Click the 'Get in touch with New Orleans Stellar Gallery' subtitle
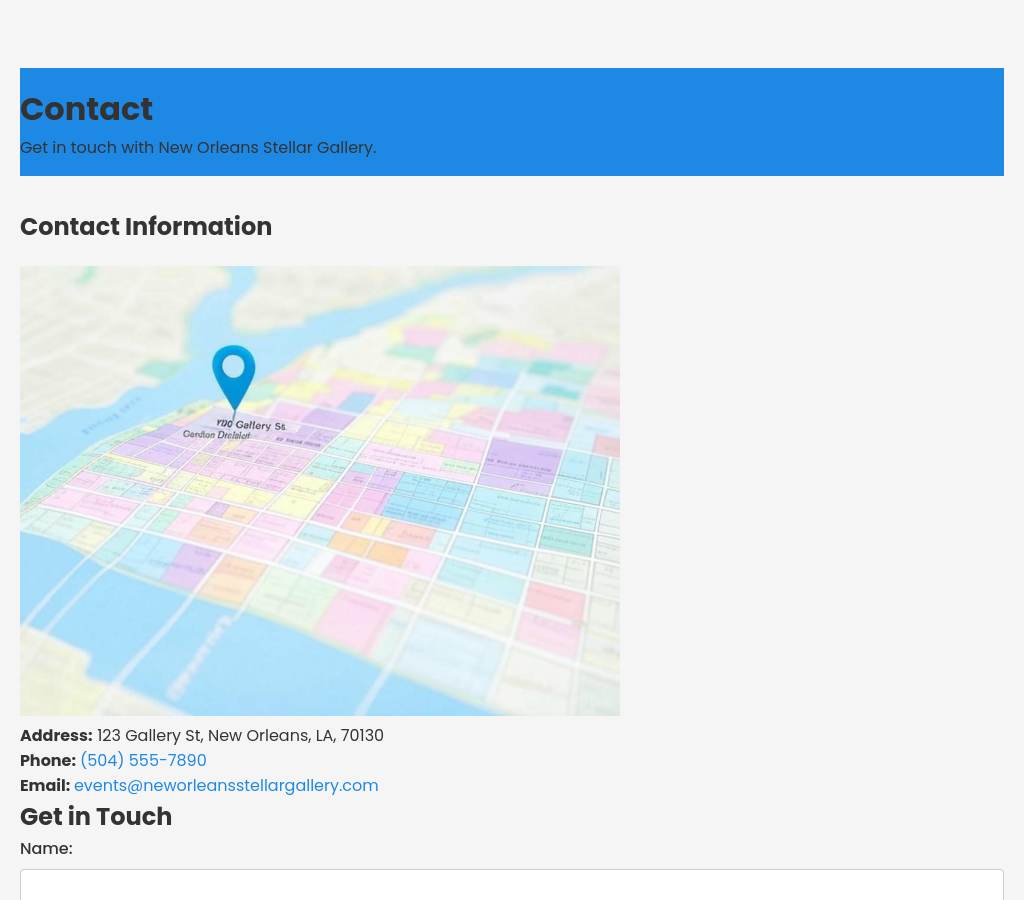The width and height of the screenshot is (1024, 900). (x=198, y=147)
